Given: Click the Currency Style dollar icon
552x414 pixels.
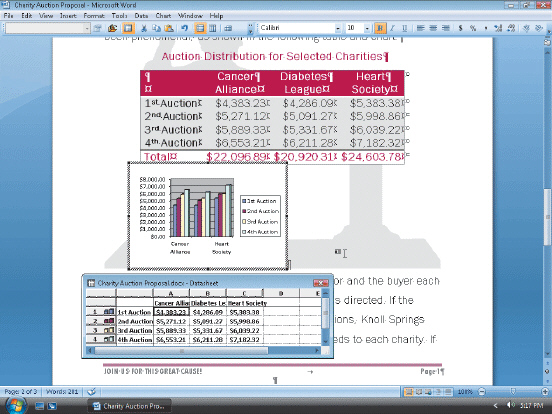Looking at the screenshot, I should (x=460, y=28).
